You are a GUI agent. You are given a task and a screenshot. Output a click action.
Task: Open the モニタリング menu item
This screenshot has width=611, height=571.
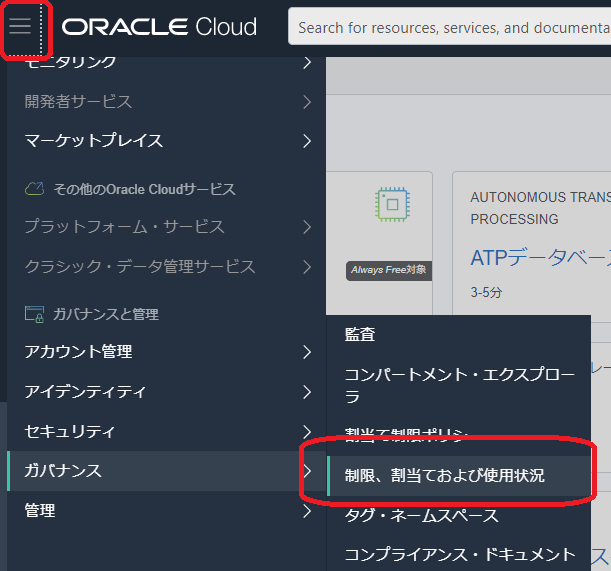point(70,63)
